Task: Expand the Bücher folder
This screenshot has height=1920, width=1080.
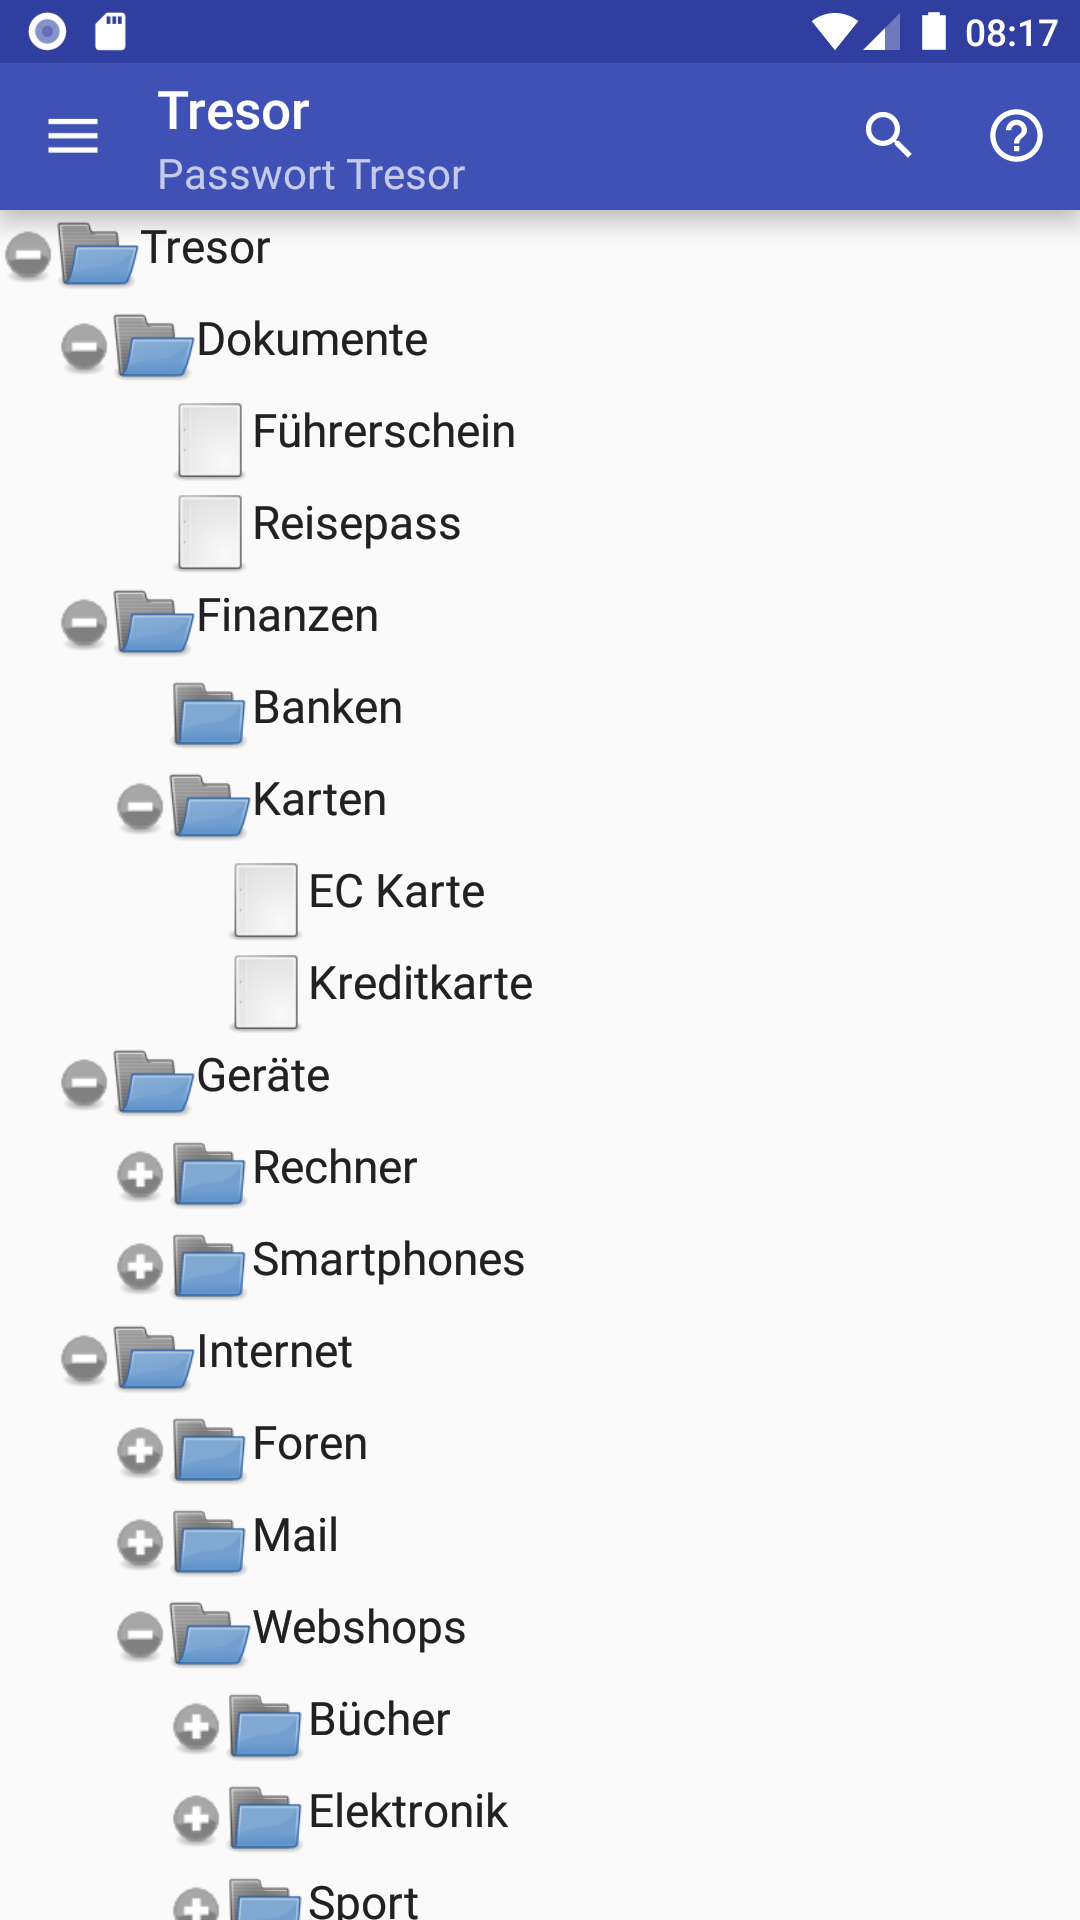Action: pyautogui.click(x=196, y=1727)
